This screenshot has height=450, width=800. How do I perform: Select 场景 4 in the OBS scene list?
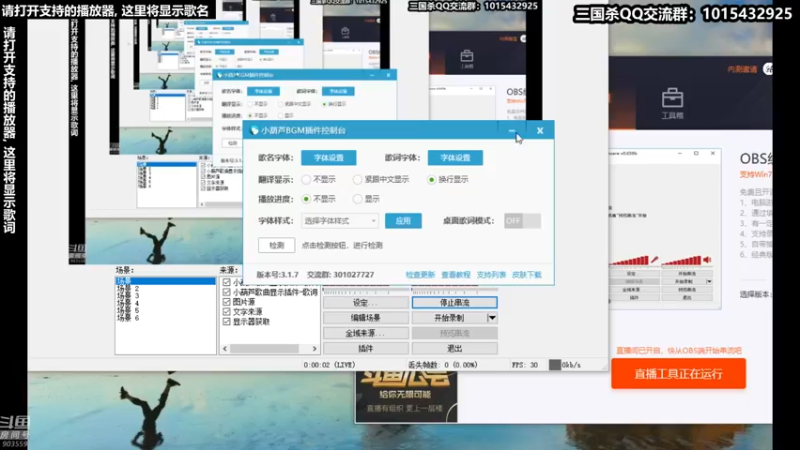[x=128, y=303]
